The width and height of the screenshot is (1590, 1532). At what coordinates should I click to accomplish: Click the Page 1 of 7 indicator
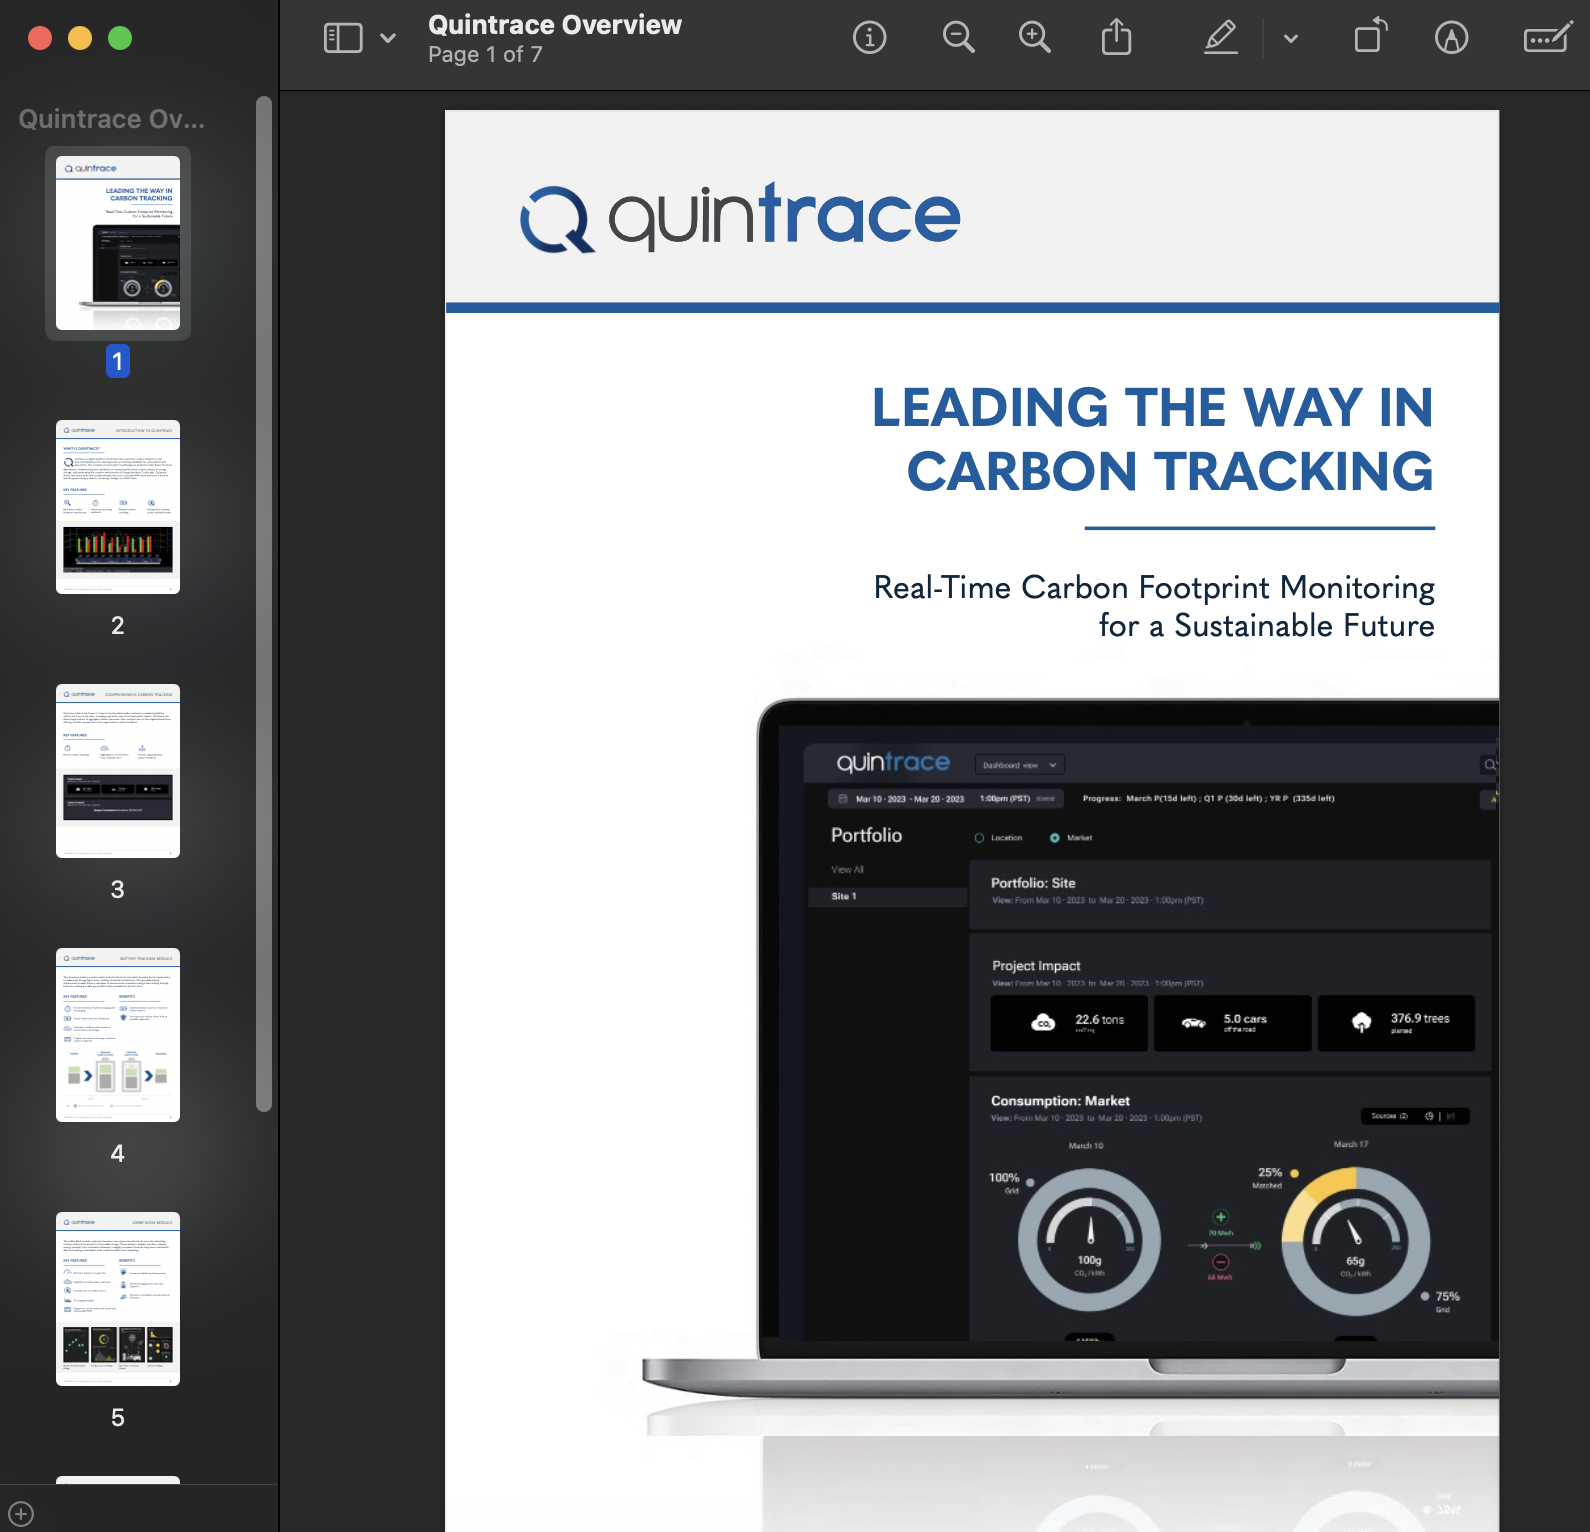[485, 55]
